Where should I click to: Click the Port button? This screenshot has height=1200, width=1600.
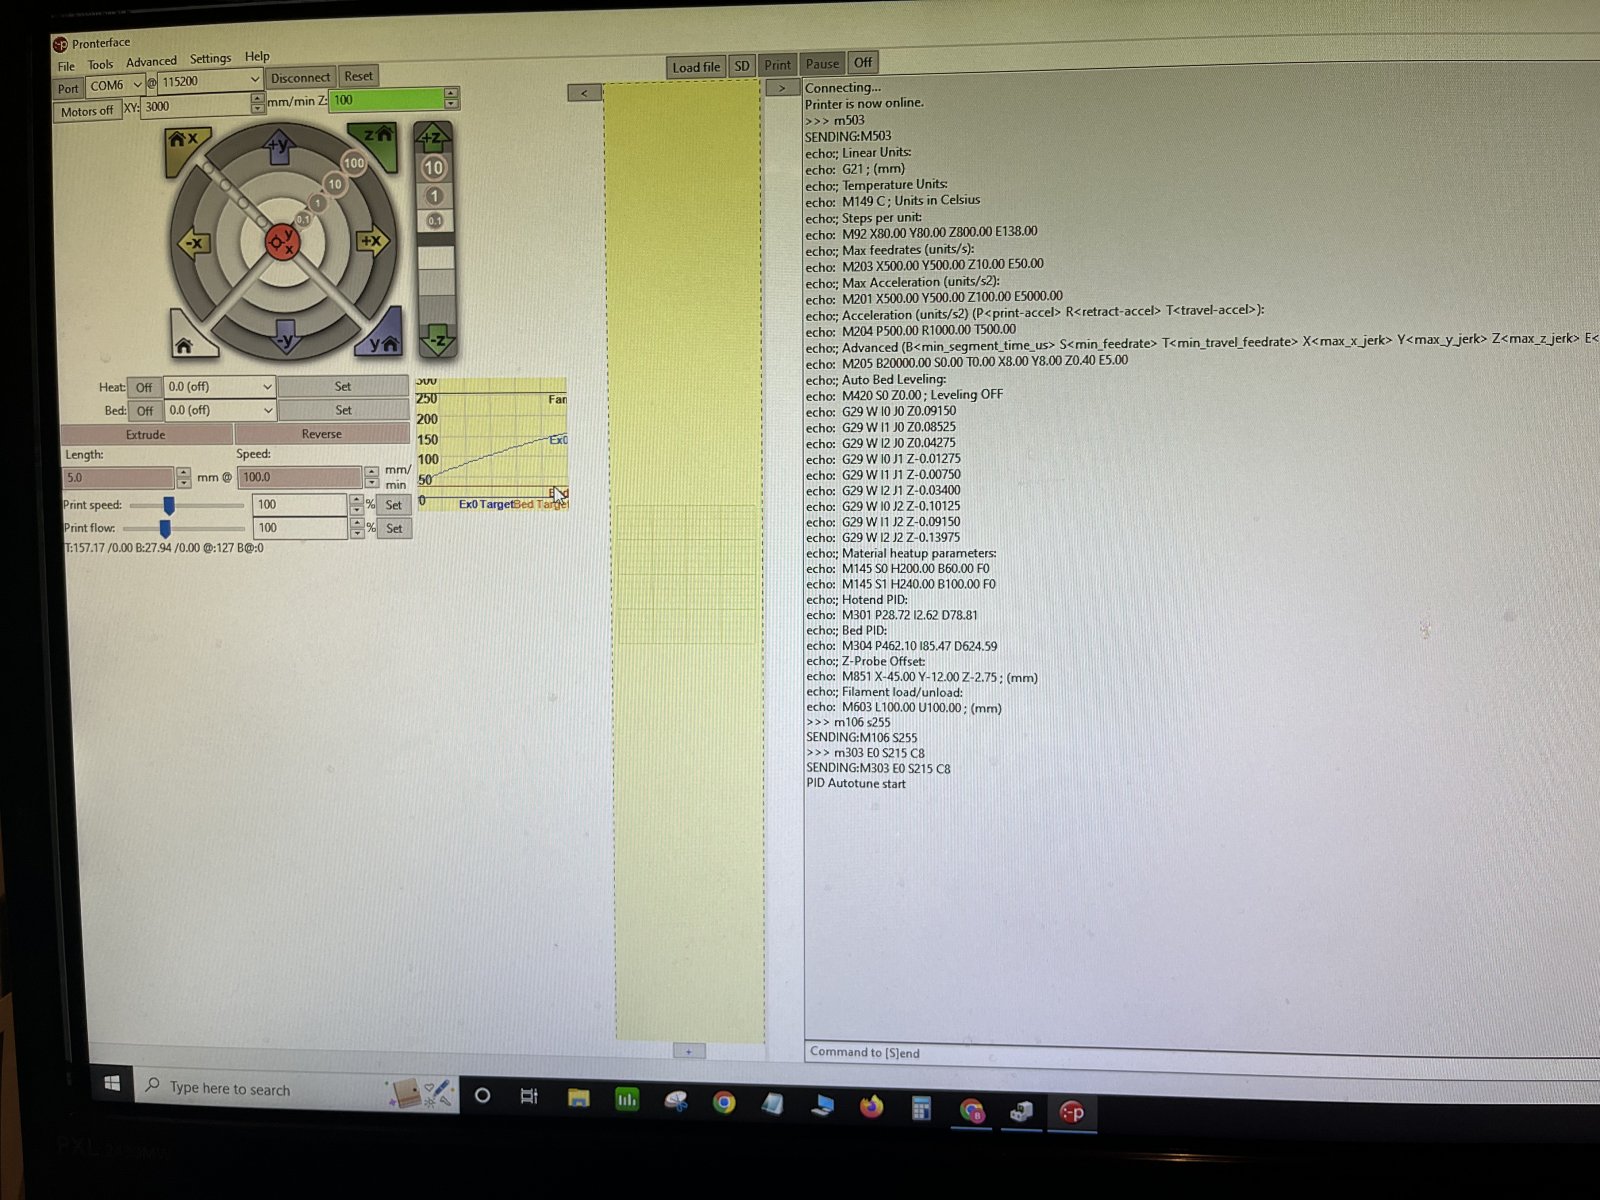coord(68,88)
